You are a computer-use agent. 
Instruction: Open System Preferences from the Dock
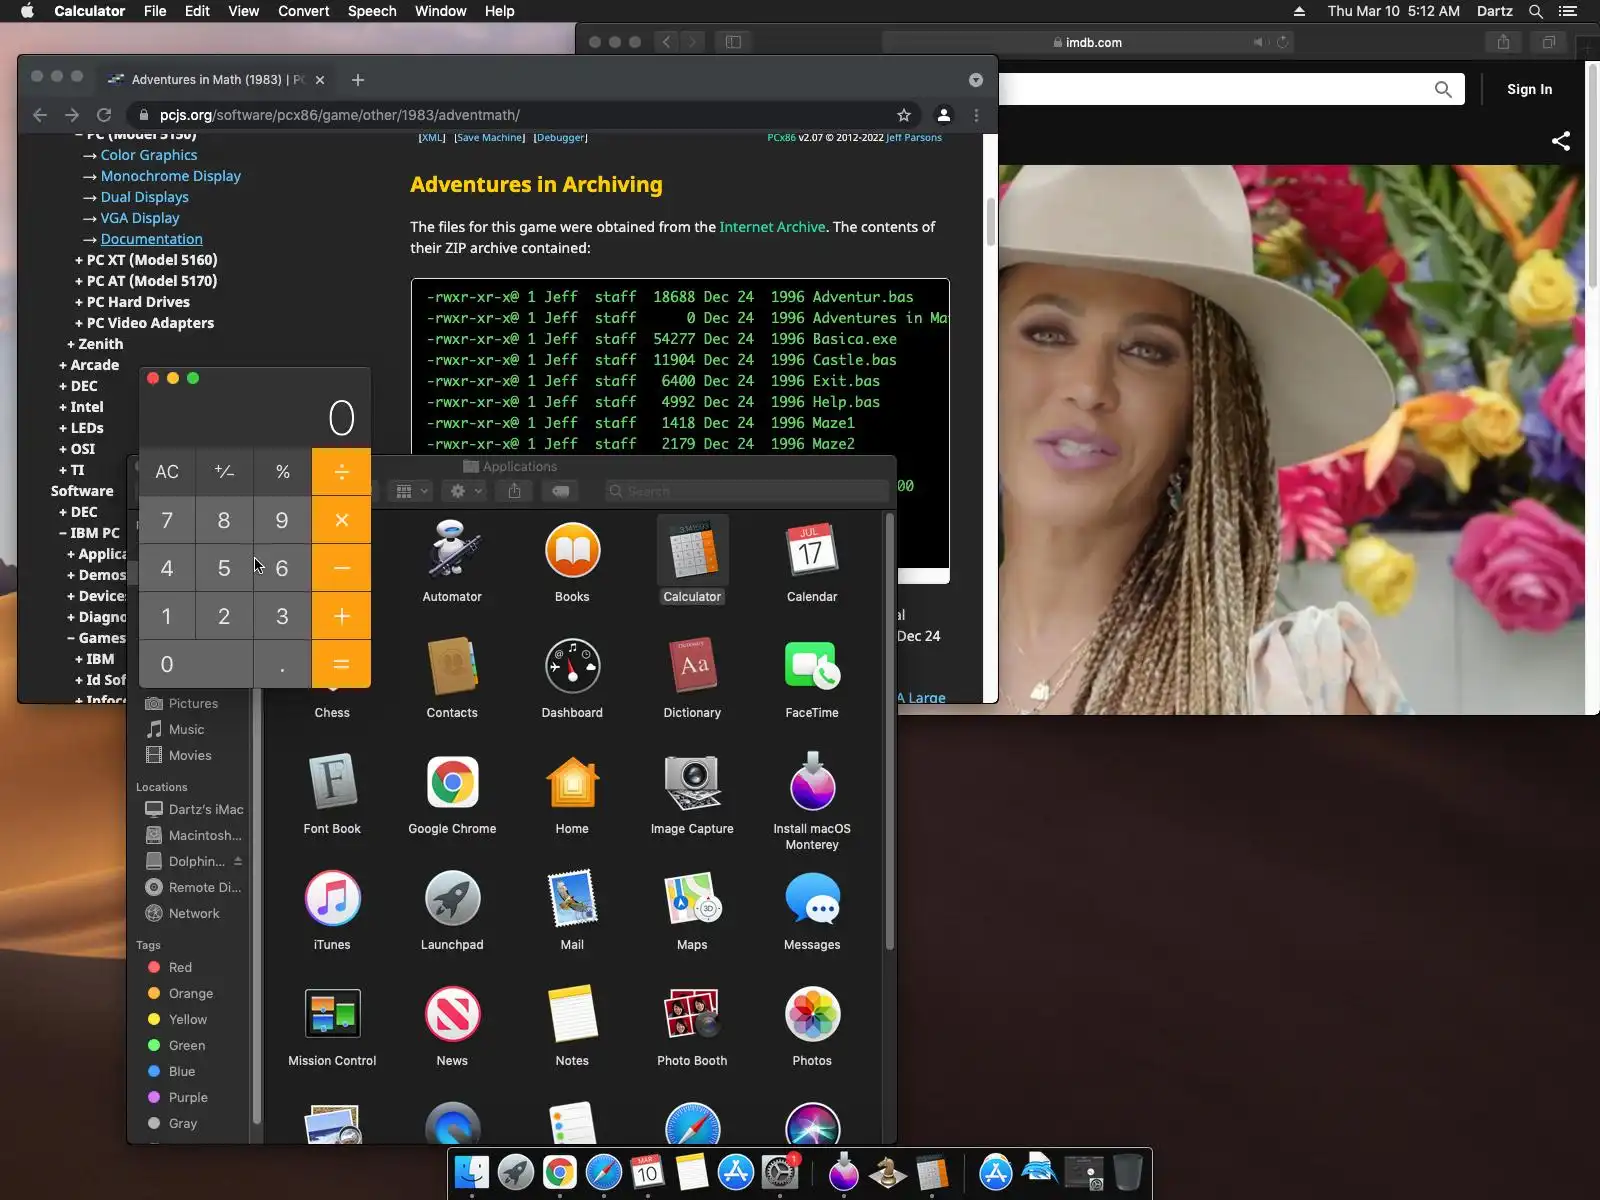point(779,1172)
